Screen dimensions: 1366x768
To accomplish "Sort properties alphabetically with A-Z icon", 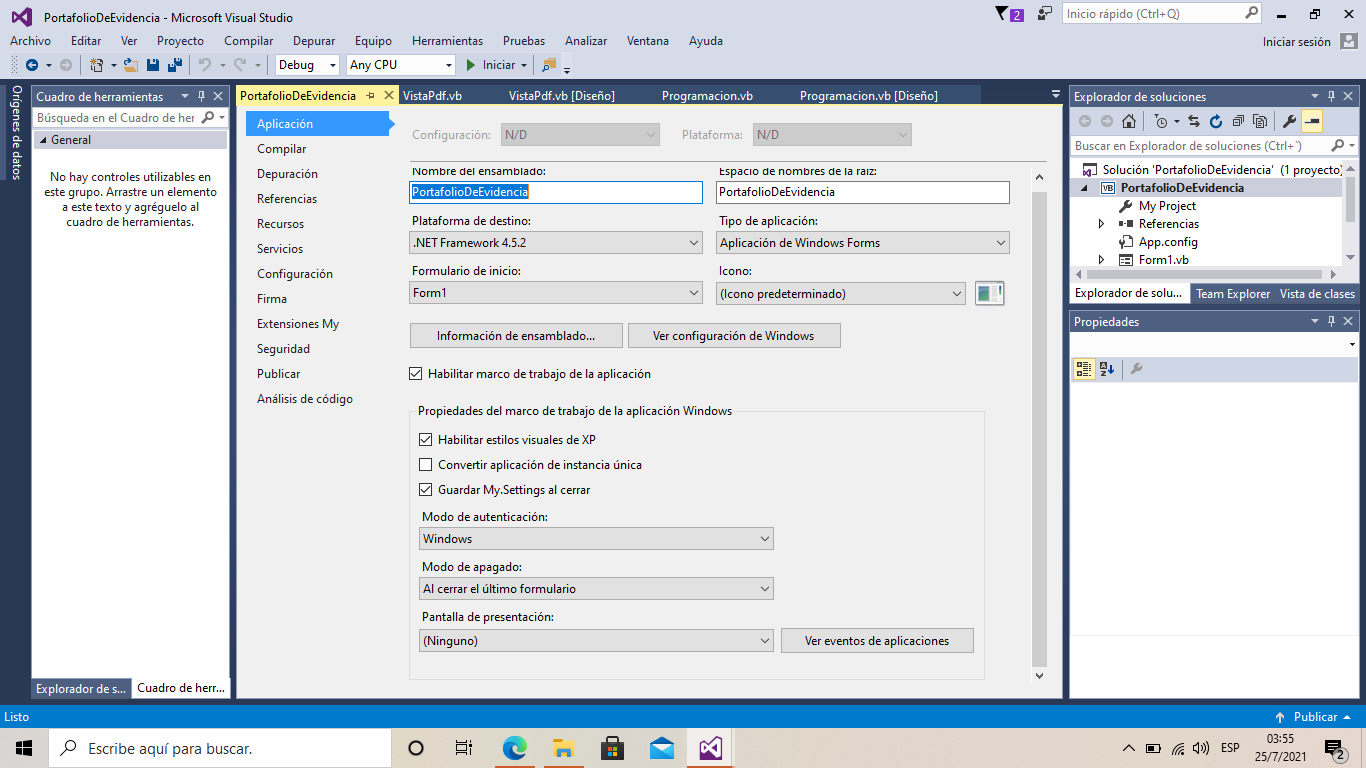I will (1107, 369).
